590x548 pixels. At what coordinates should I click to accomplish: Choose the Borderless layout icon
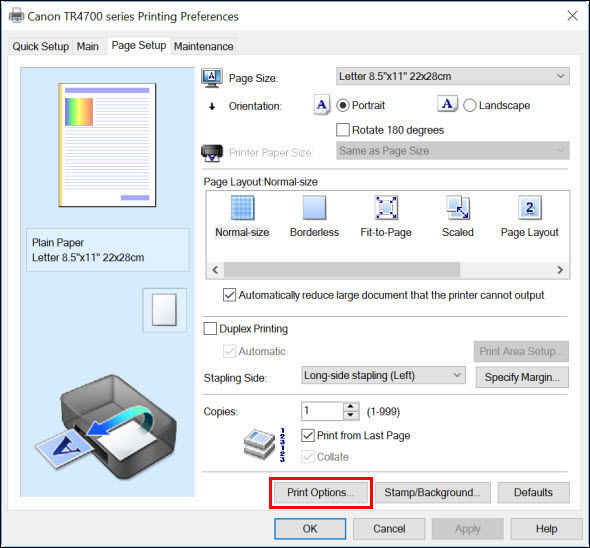[314, 207]
